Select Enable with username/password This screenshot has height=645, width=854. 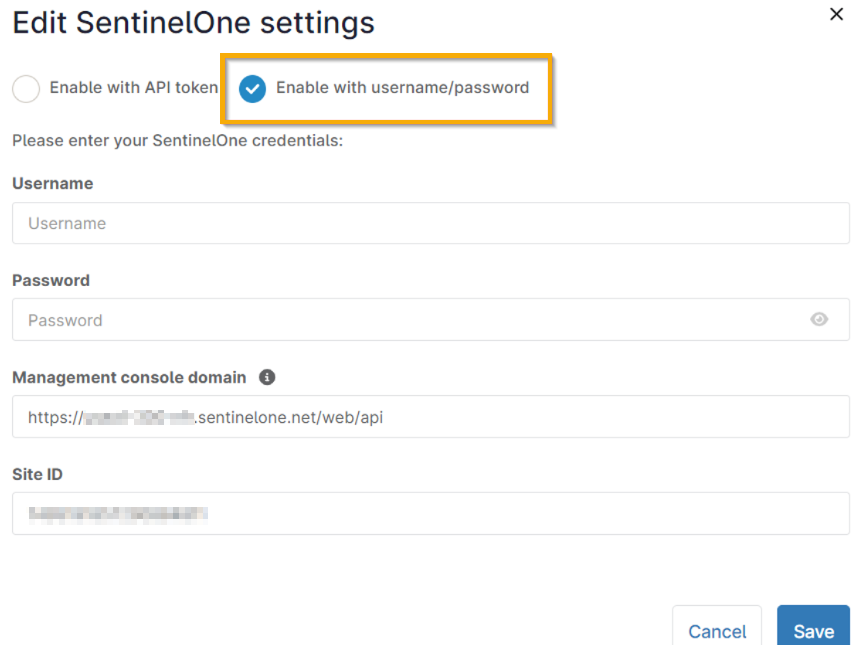pos(253,88)
